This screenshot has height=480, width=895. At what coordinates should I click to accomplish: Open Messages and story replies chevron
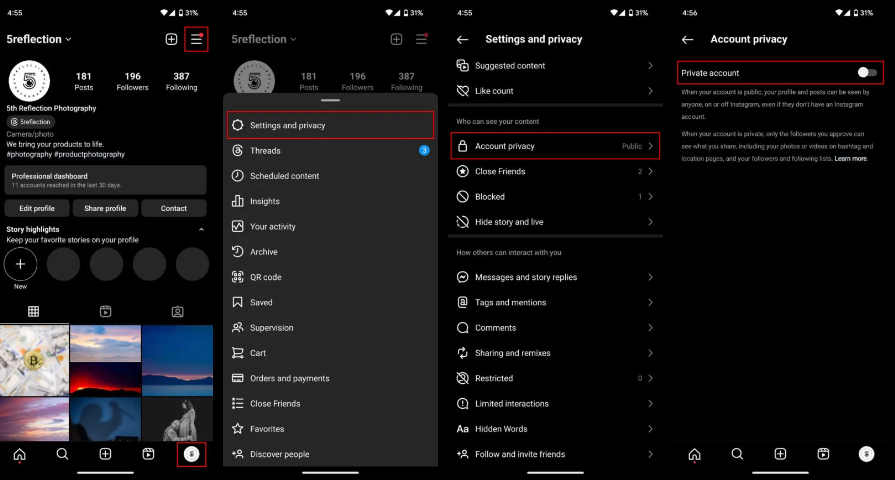pyautogui.click(x=650, y=277)
